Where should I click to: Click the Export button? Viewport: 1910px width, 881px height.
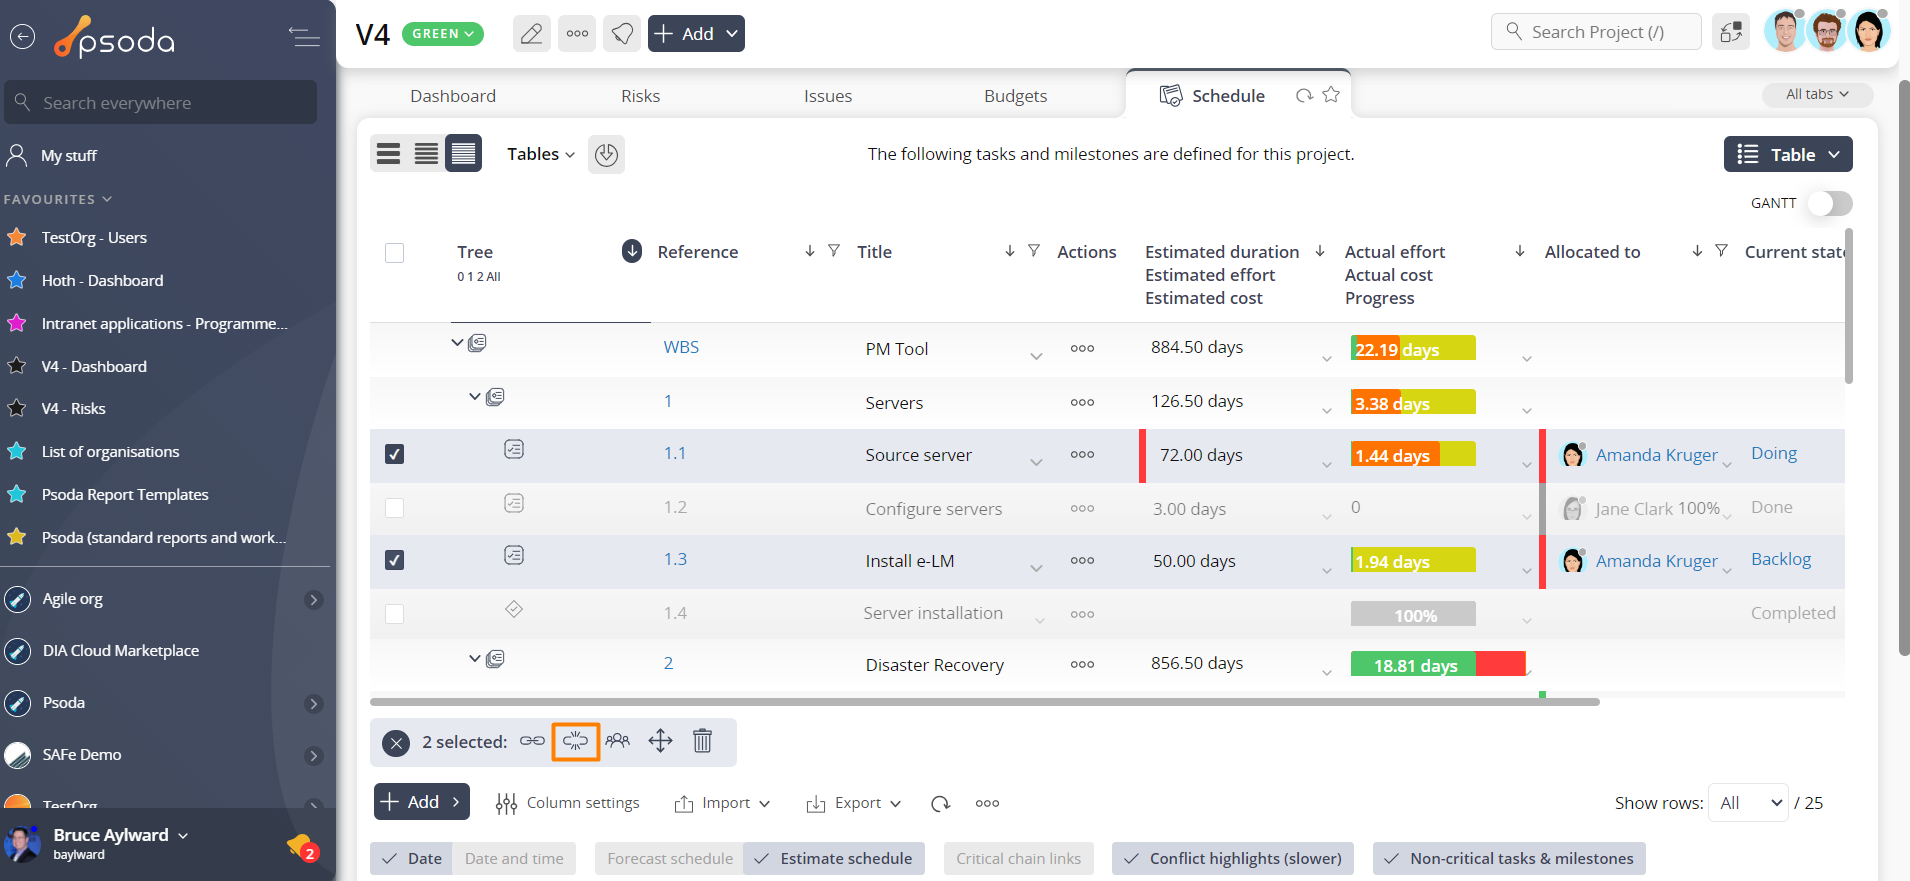(854, 803)
